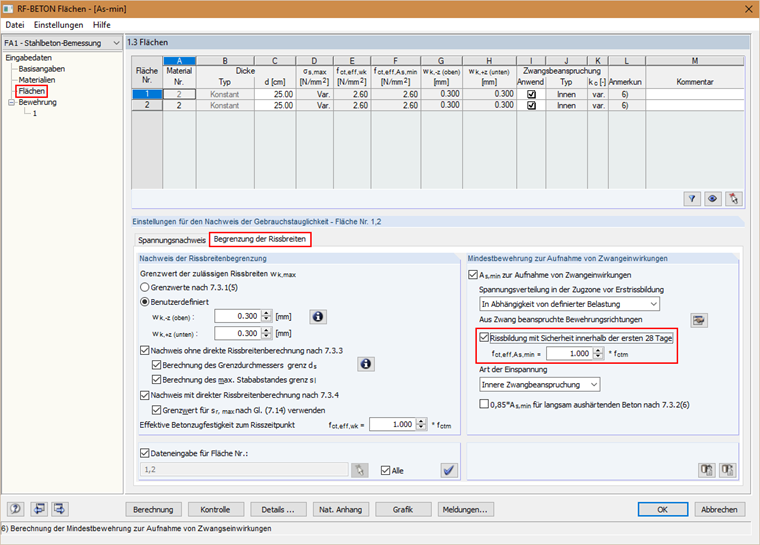The height and width of the screenshot is (545, 760).
Task: Toggle Nachweis mit direkter Rissbreitenberechnung 7.3.4
Action: (x=144, y=395)
